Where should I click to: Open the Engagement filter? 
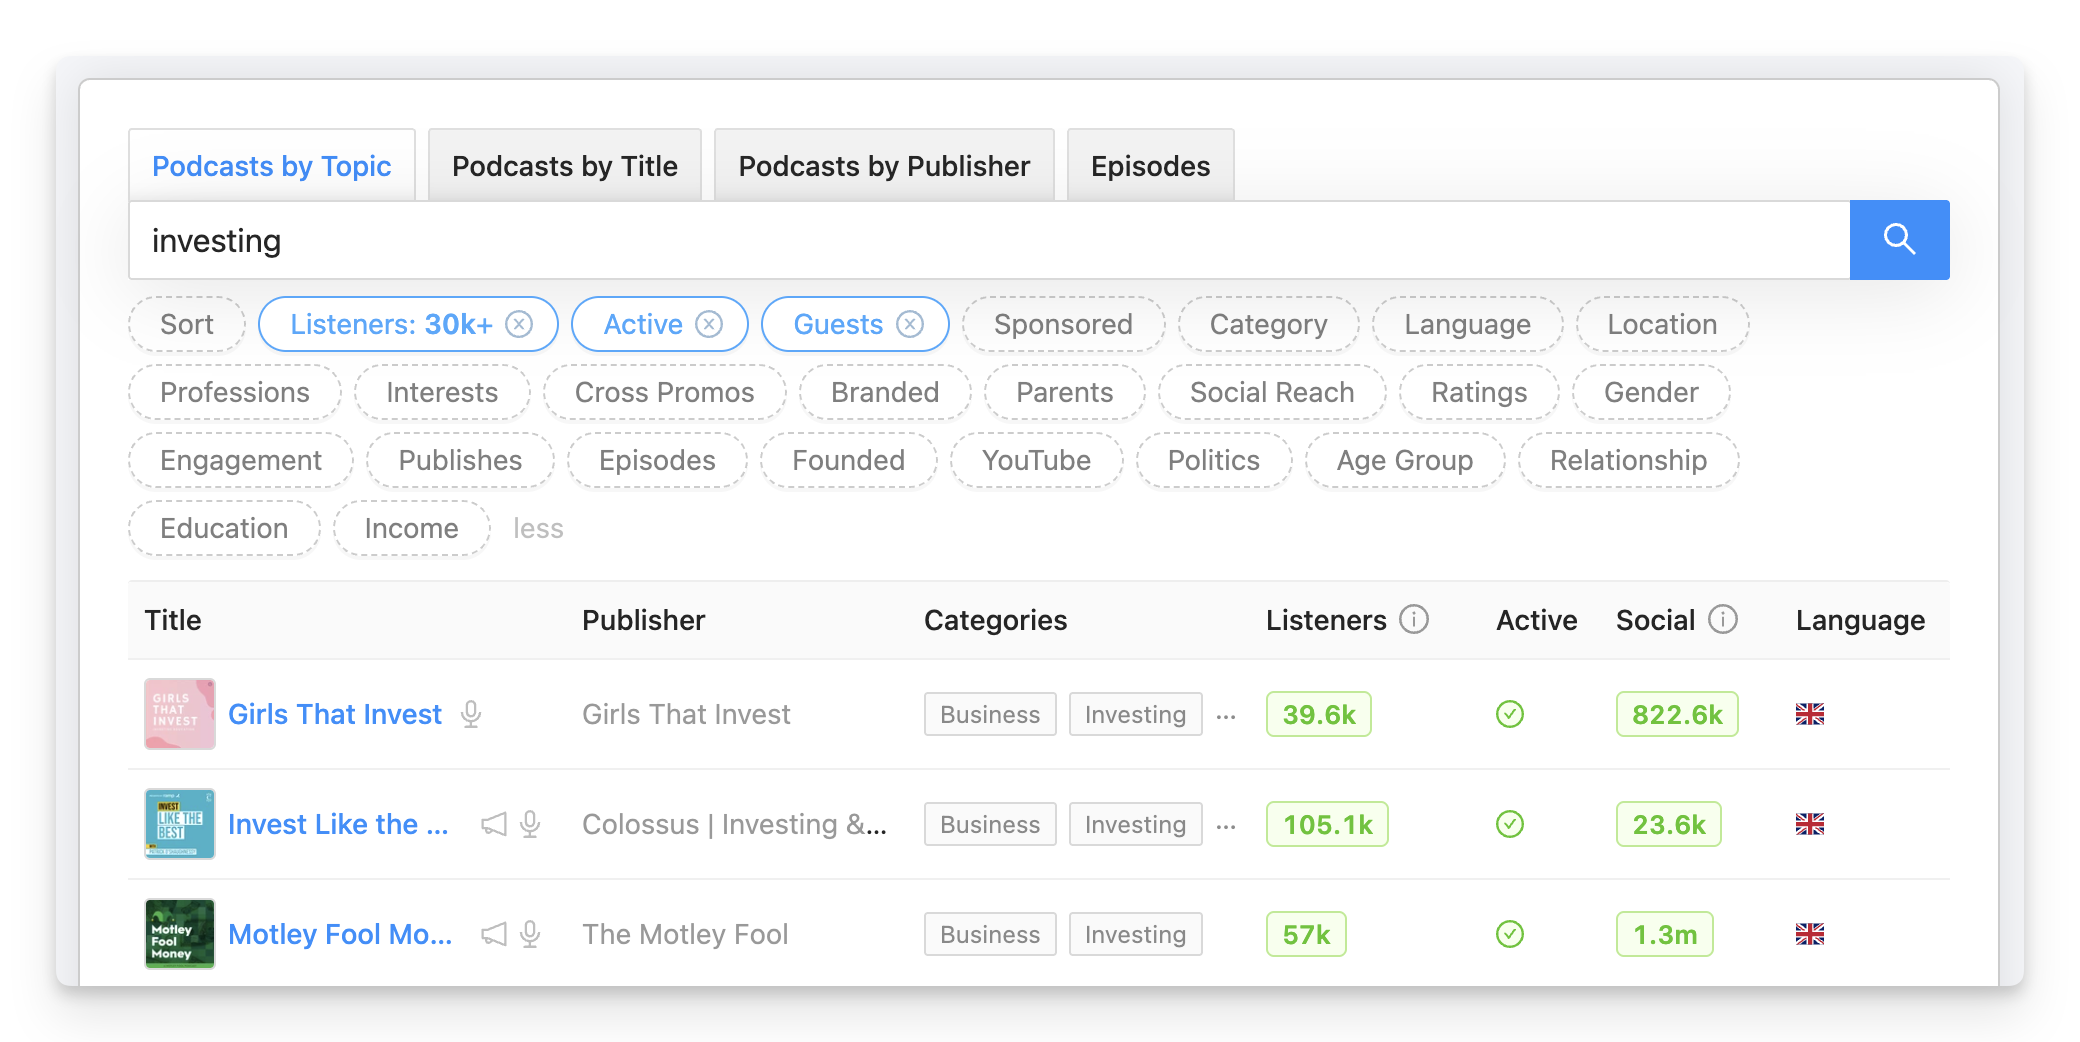click(x=241, y=460)
